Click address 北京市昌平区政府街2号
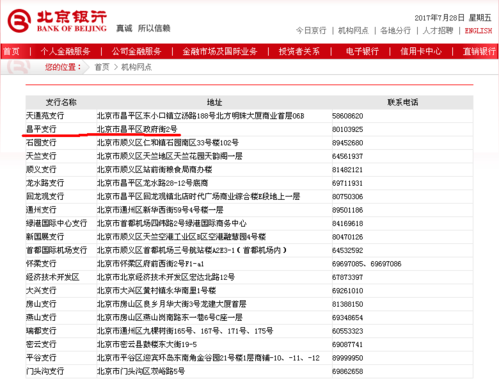 click(137, 129)
